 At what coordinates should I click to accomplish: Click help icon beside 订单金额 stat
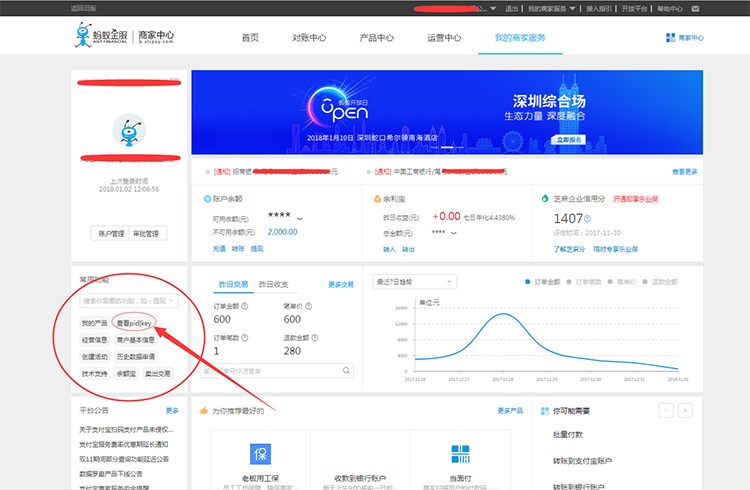244,306
